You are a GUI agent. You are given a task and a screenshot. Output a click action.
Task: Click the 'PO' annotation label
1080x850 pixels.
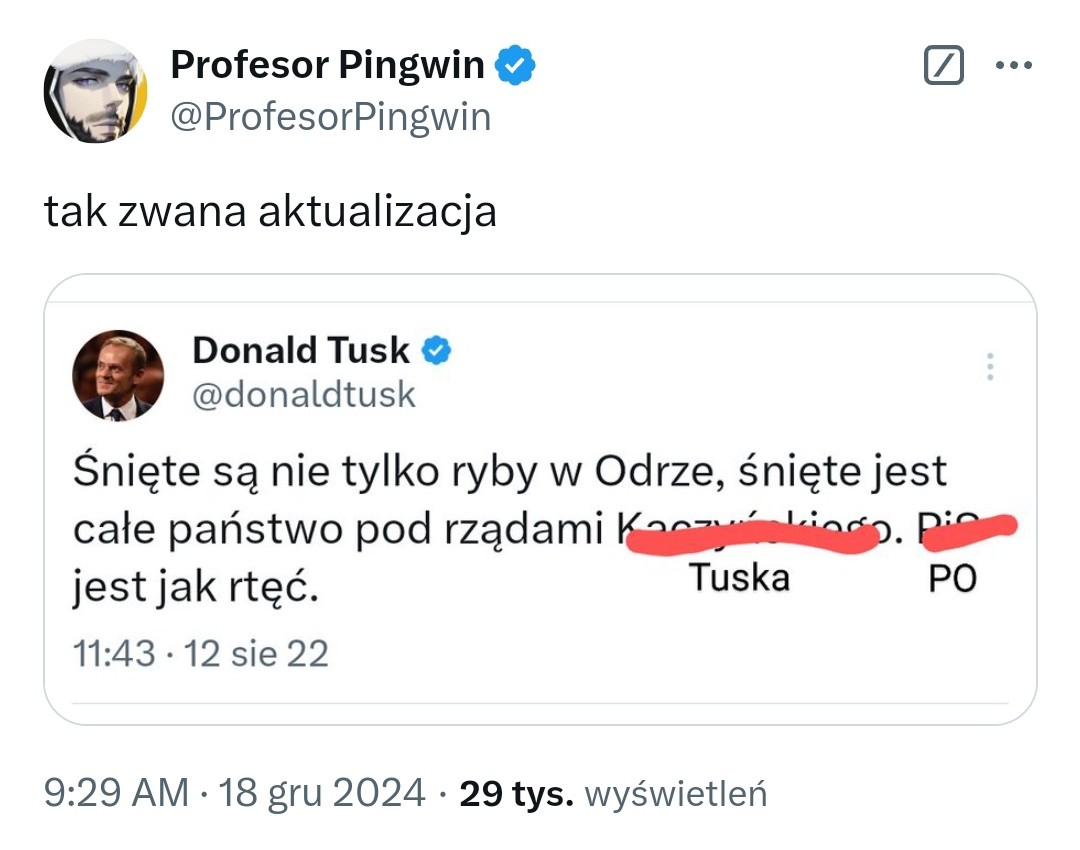coord(951,579)
